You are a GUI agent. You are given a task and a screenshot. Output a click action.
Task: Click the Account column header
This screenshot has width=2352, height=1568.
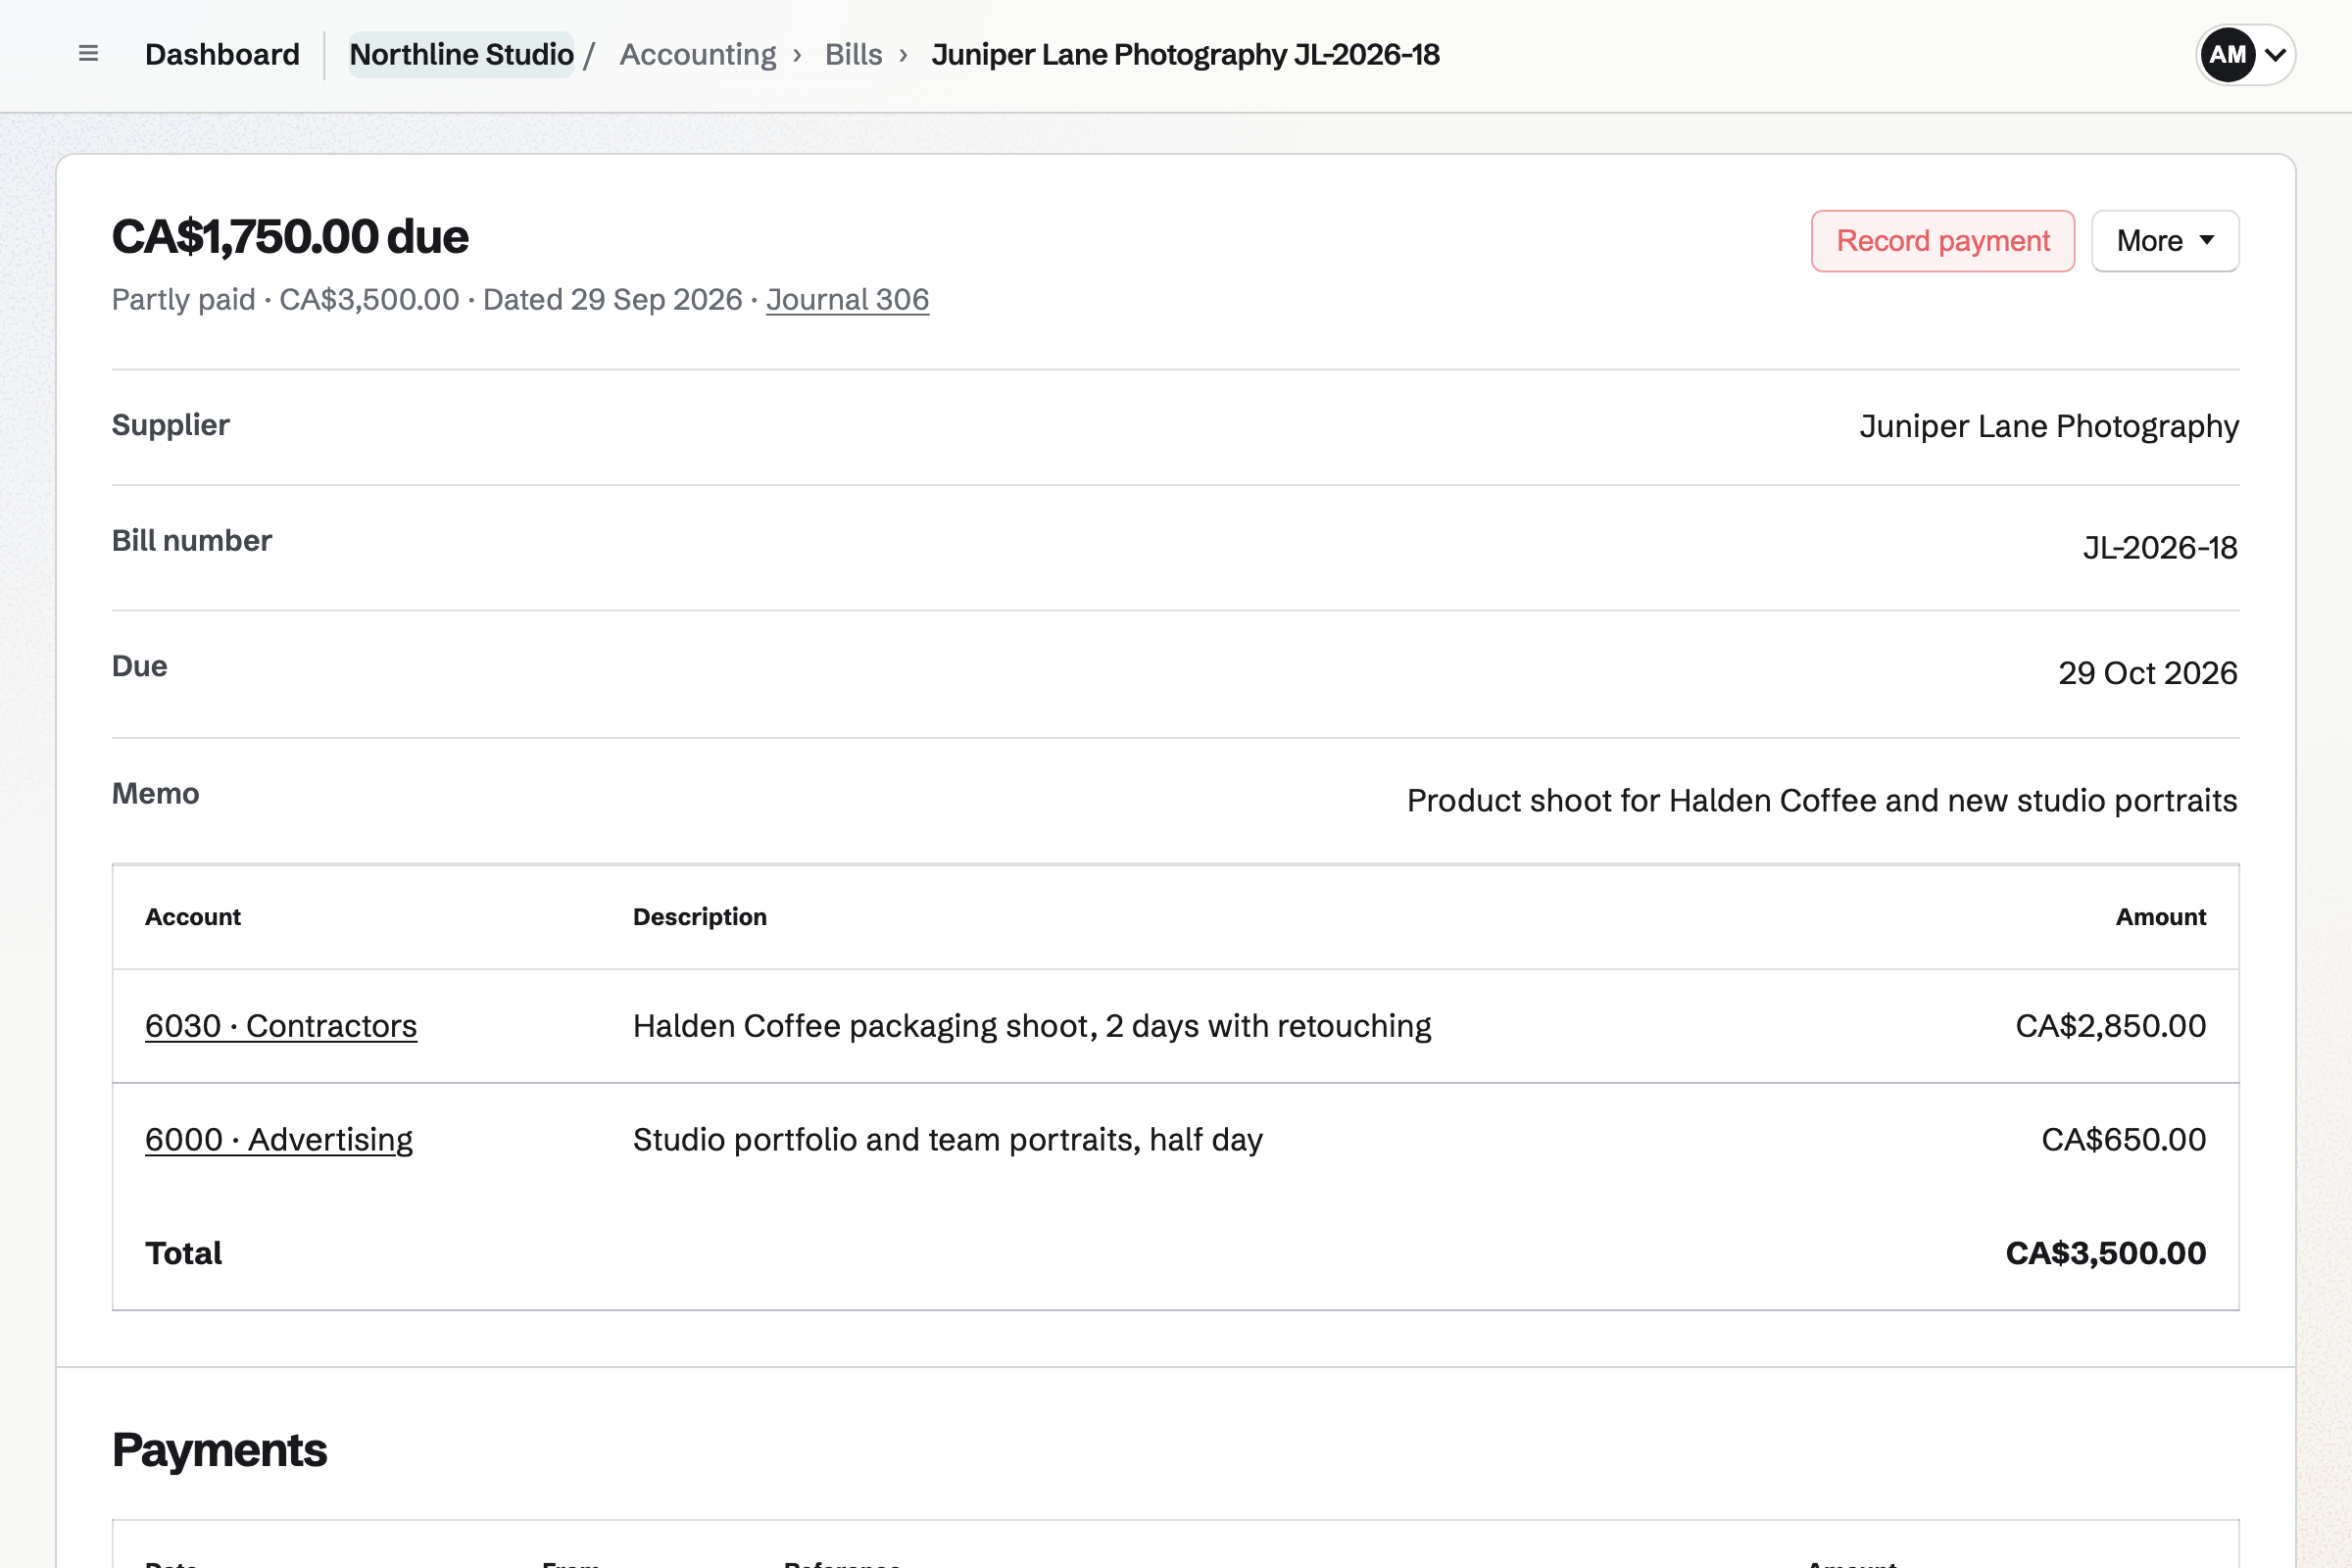[x=193, y=917]
